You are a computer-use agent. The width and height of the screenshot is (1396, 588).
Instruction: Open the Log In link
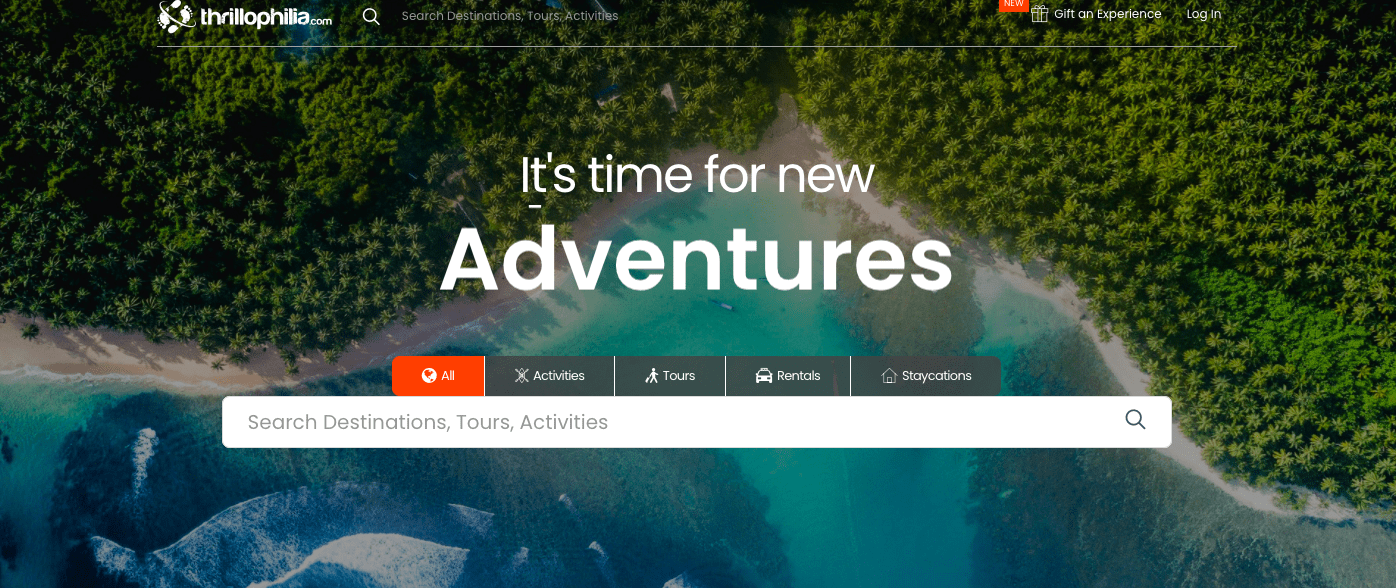[x=1203, y=14]
